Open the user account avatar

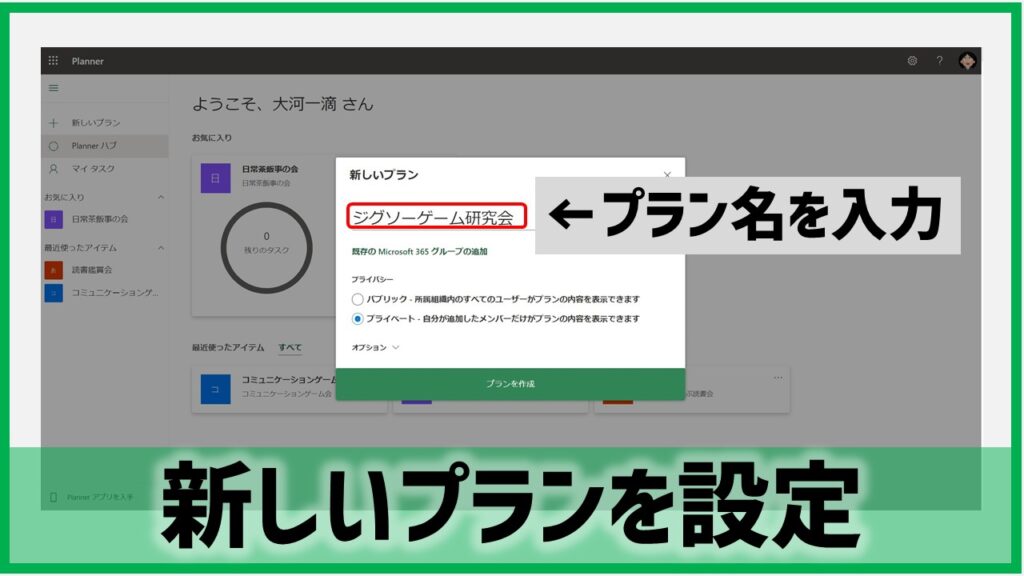(x=967, y=61)
